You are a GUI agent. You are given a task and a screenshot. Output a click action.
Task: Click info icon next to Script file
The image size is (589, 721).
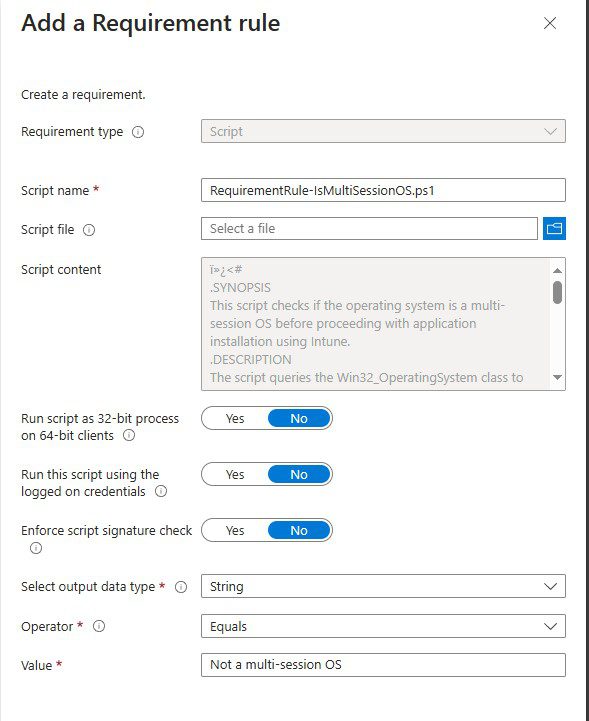(89, 230)
